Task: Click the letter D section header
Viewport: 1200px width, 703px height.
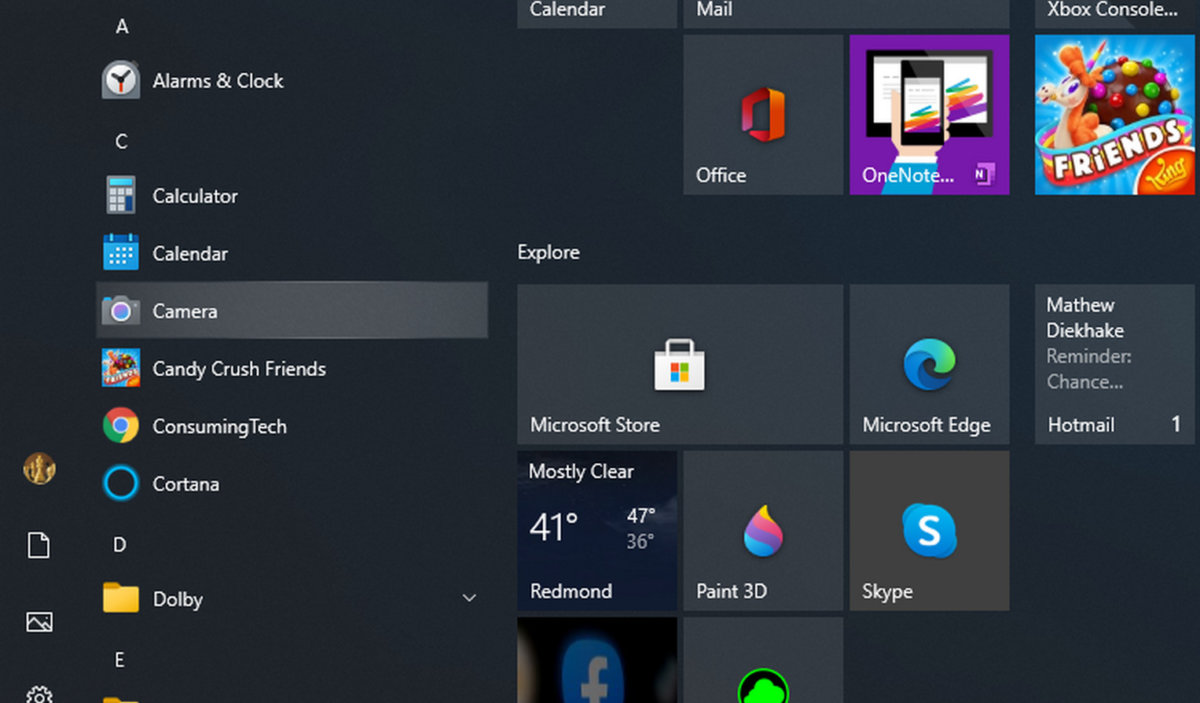Action: [120, 545]
